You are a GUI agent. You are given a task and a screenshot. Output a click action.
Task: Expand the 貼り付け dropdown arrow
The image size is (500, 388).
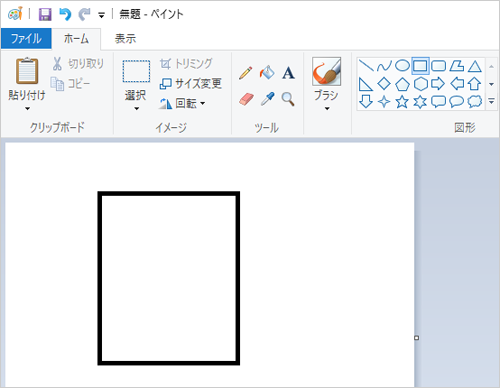(x=27, y=109)
